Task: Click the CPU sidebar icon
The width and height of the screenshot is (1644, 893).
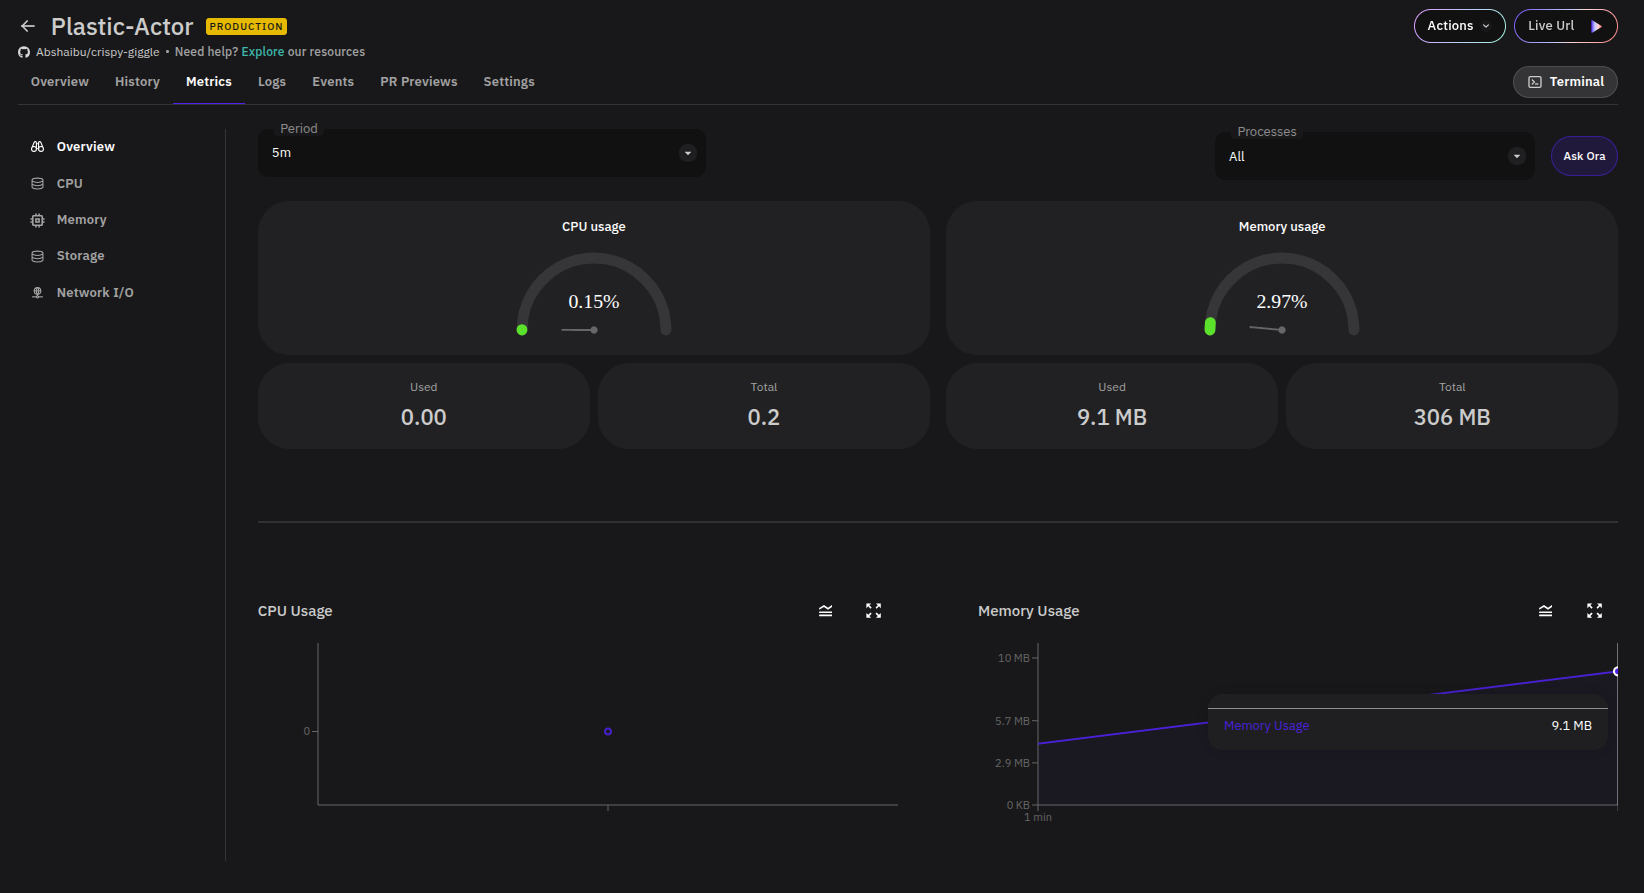Action: tap(37, 184)
